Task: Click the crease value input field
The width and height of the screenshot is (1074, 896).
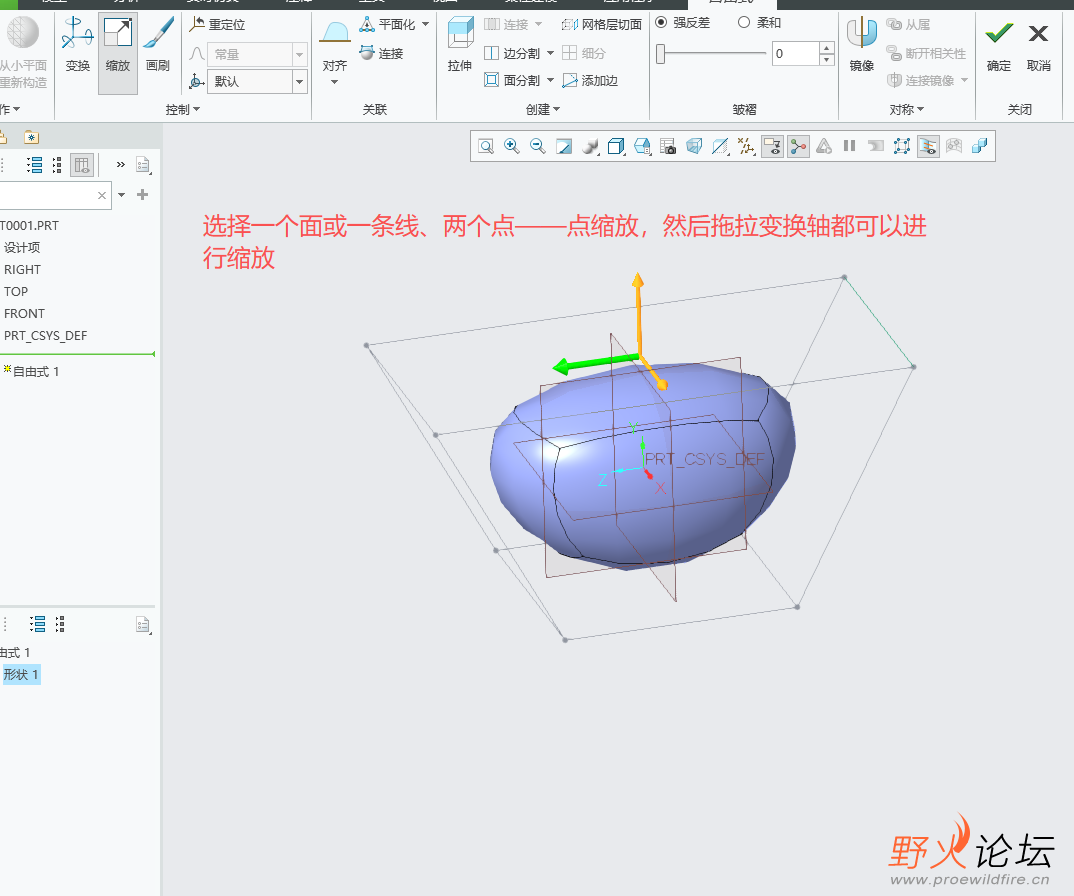Action: [x=795, y=53]
